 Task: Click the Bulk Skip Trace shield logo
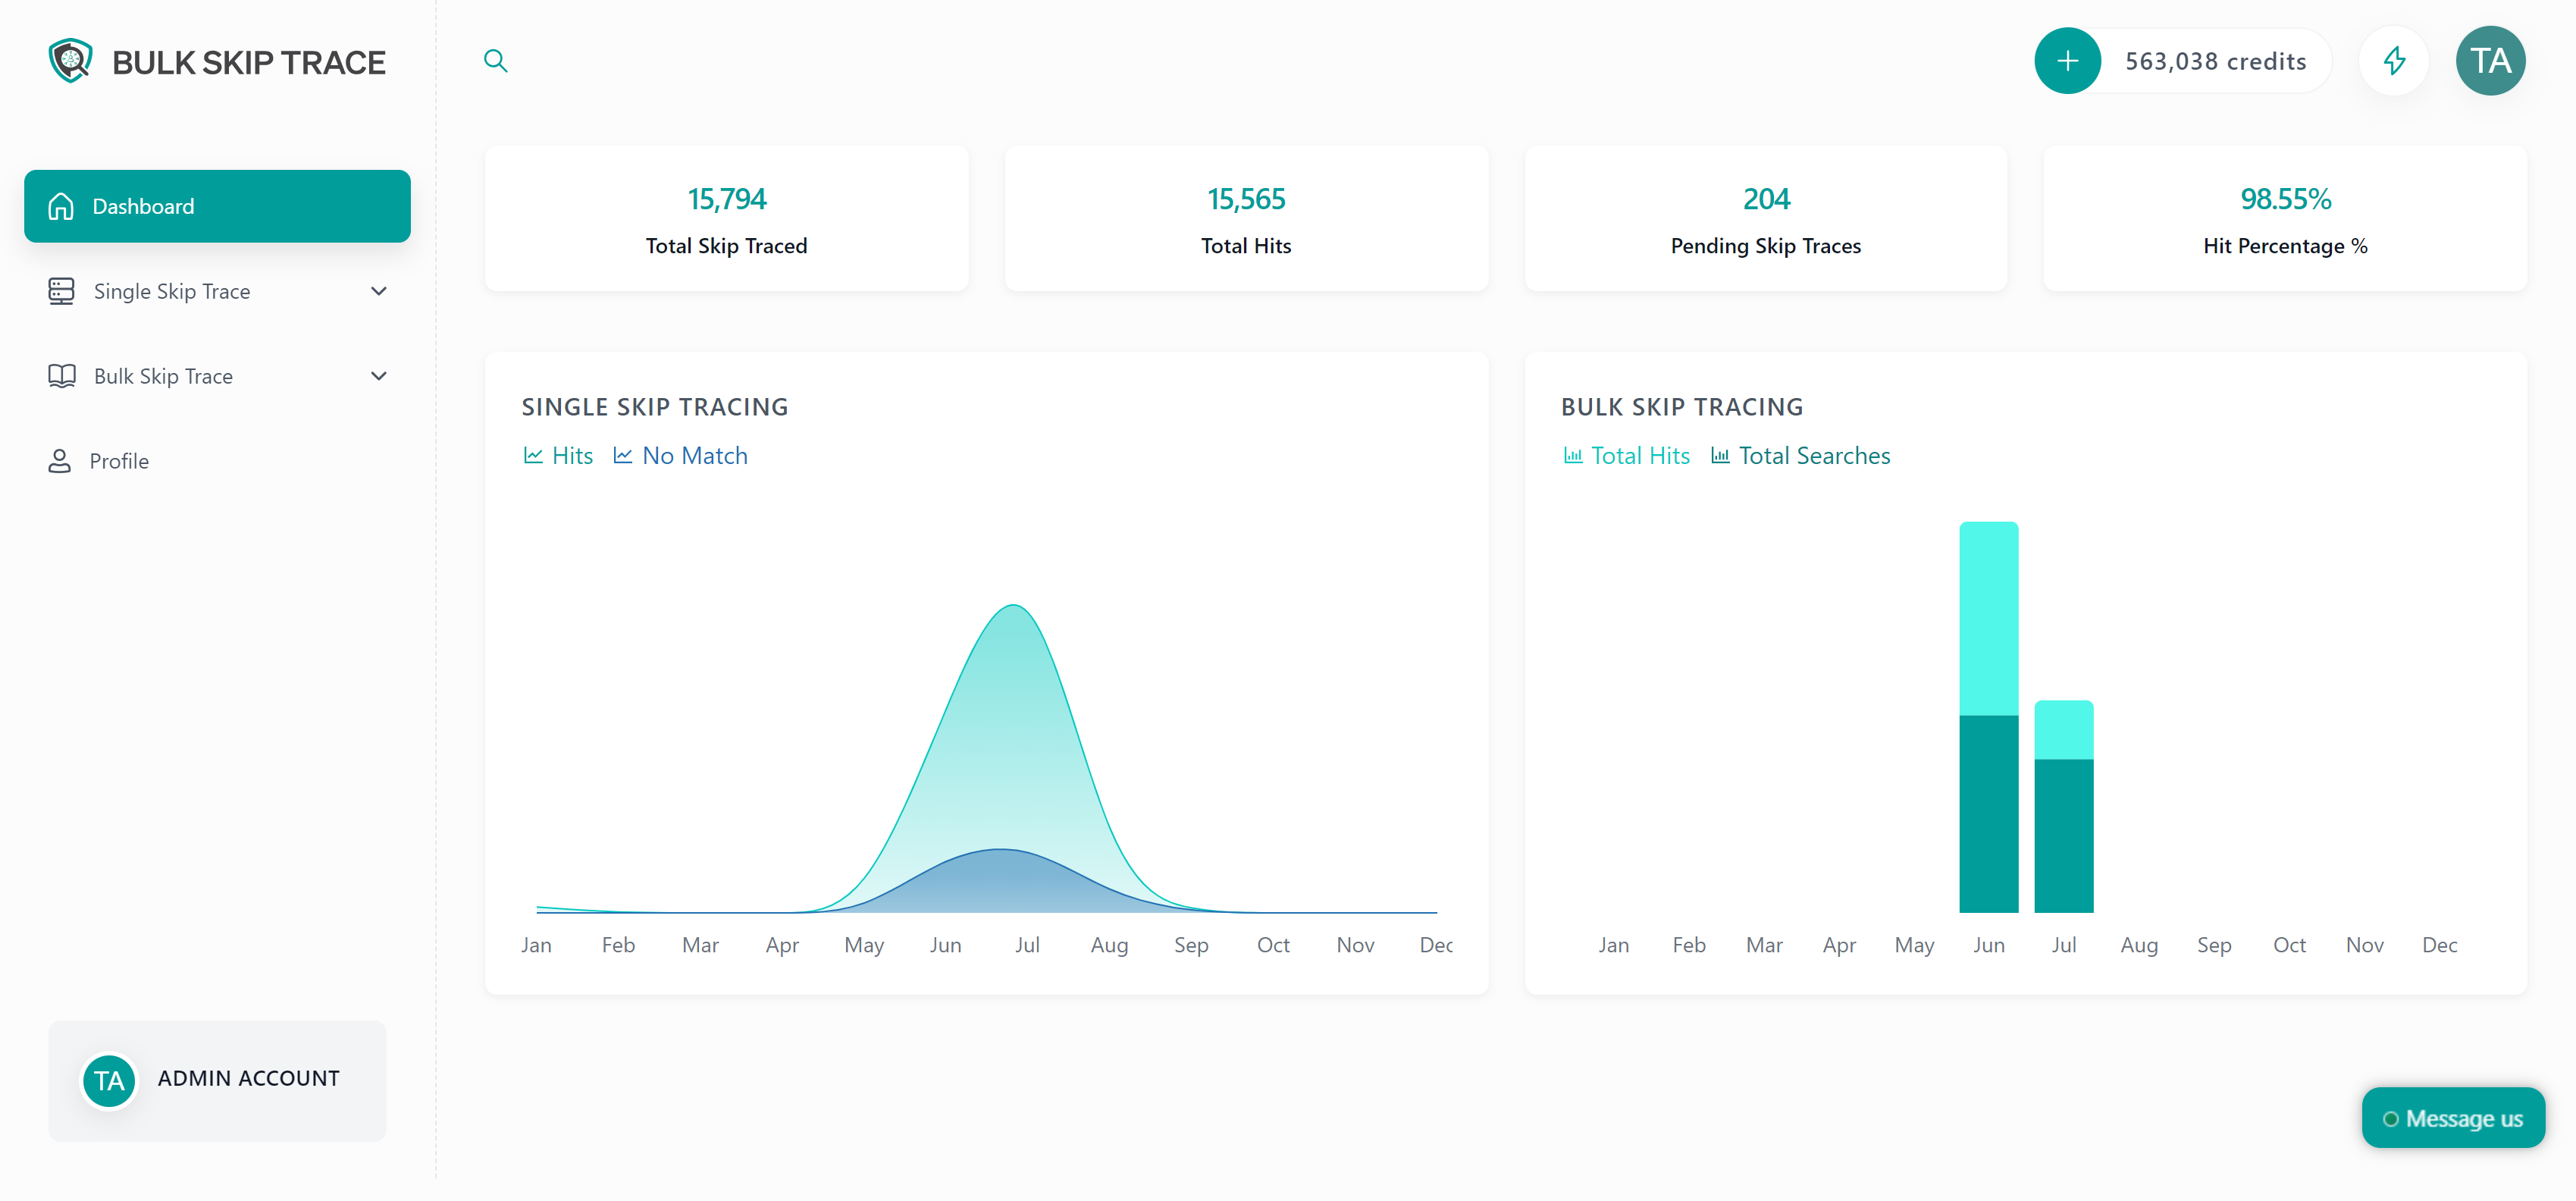pos(71,61)
